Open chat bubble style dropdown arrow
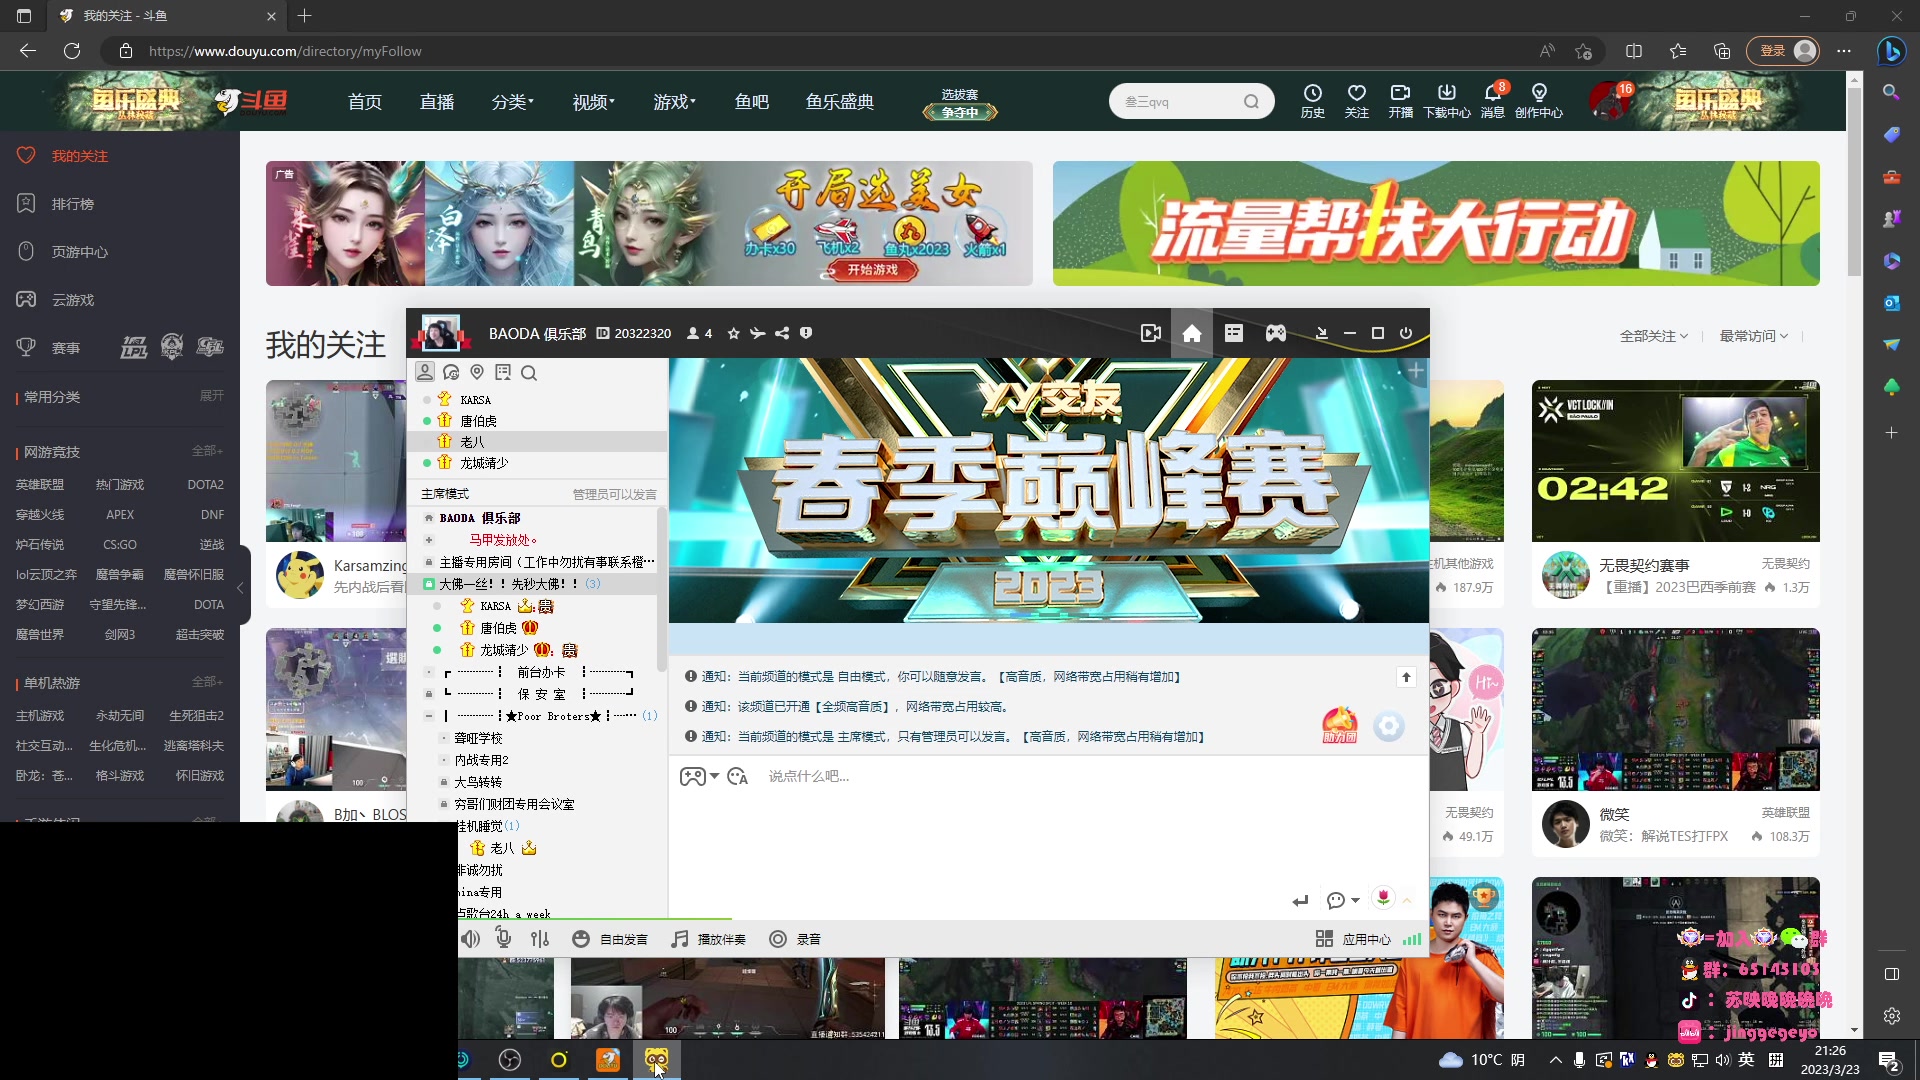 1355,900
